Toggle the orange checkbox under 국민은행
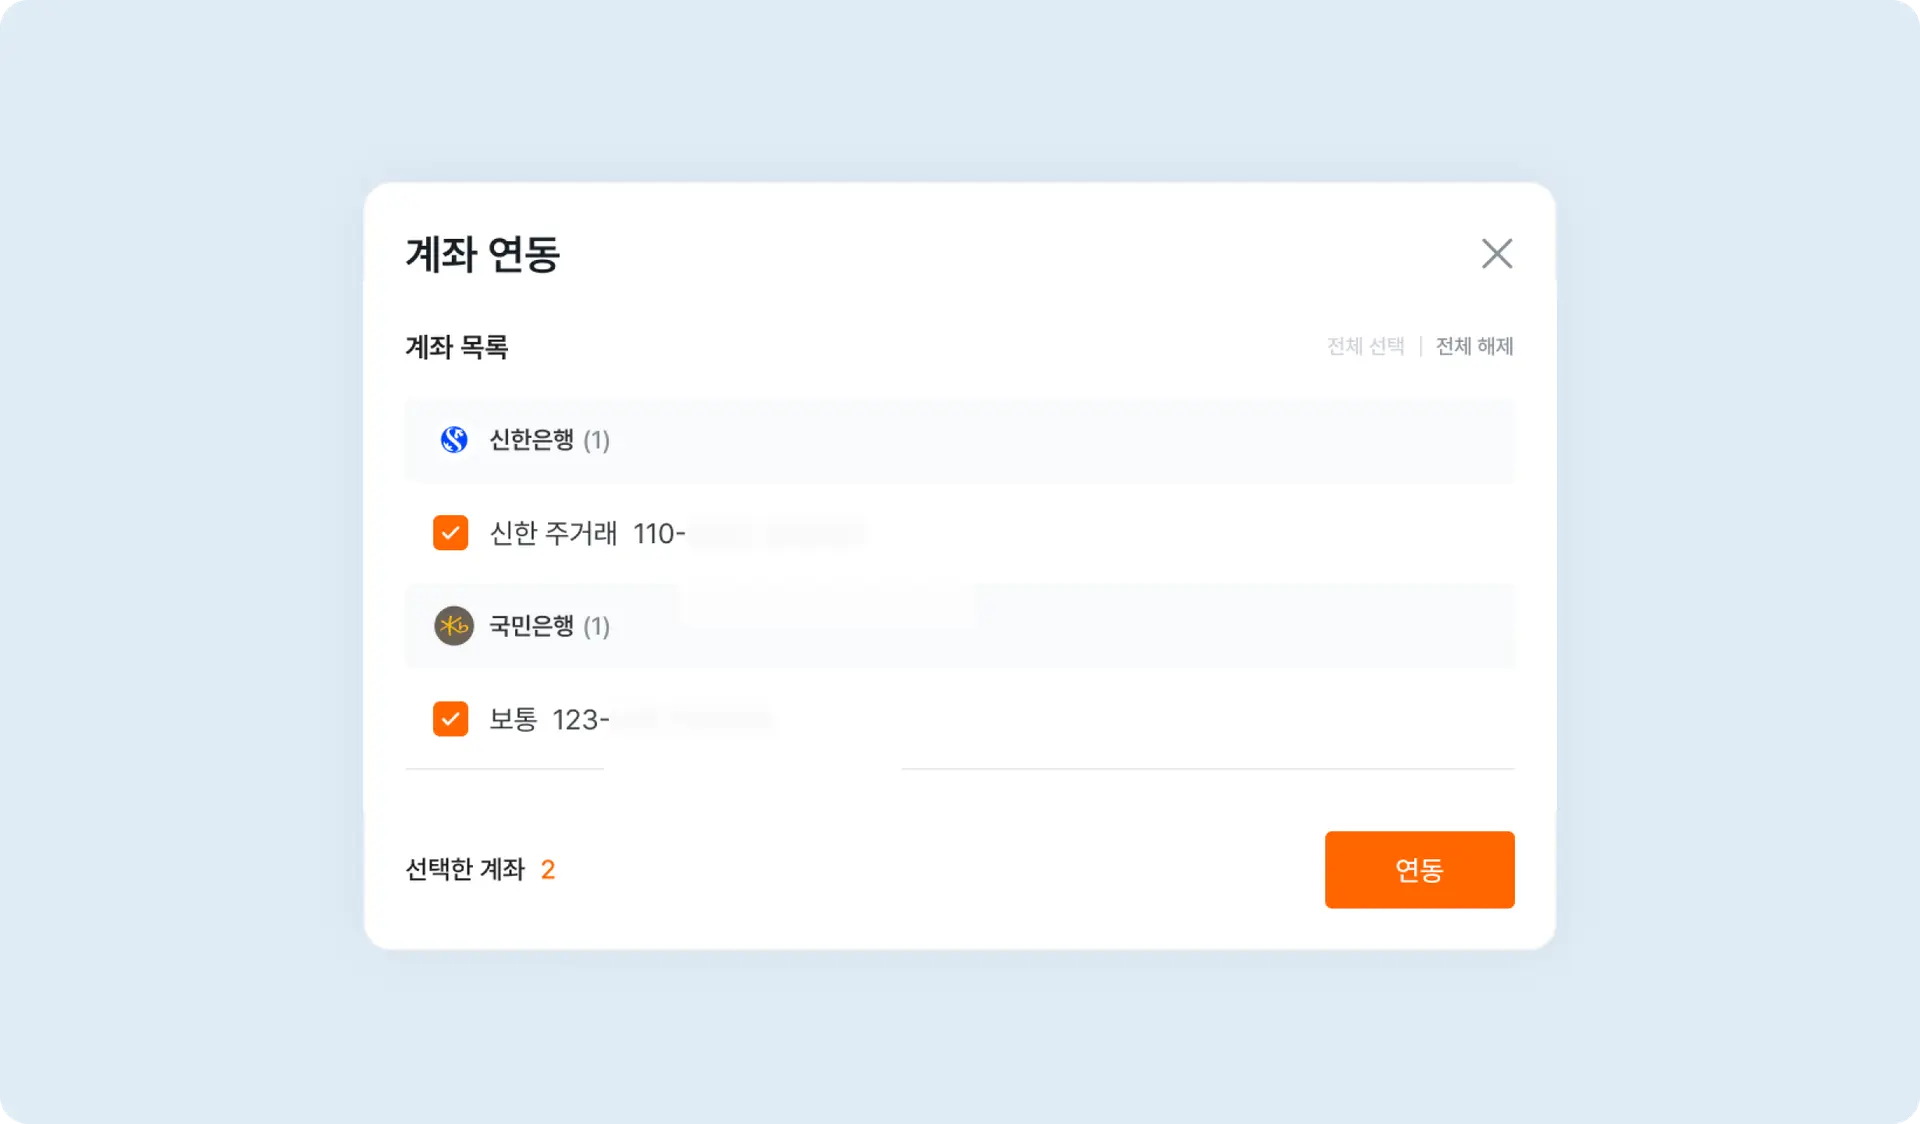 (x=450, y=718)
